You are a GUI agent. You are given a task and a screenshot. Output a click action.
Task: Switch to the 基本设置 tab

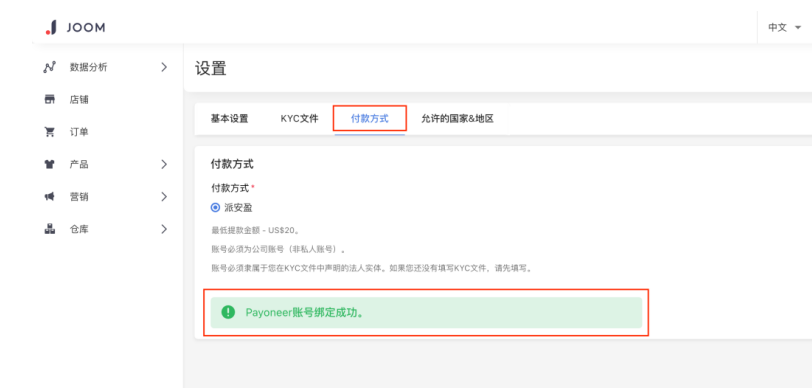coord(229,119)
